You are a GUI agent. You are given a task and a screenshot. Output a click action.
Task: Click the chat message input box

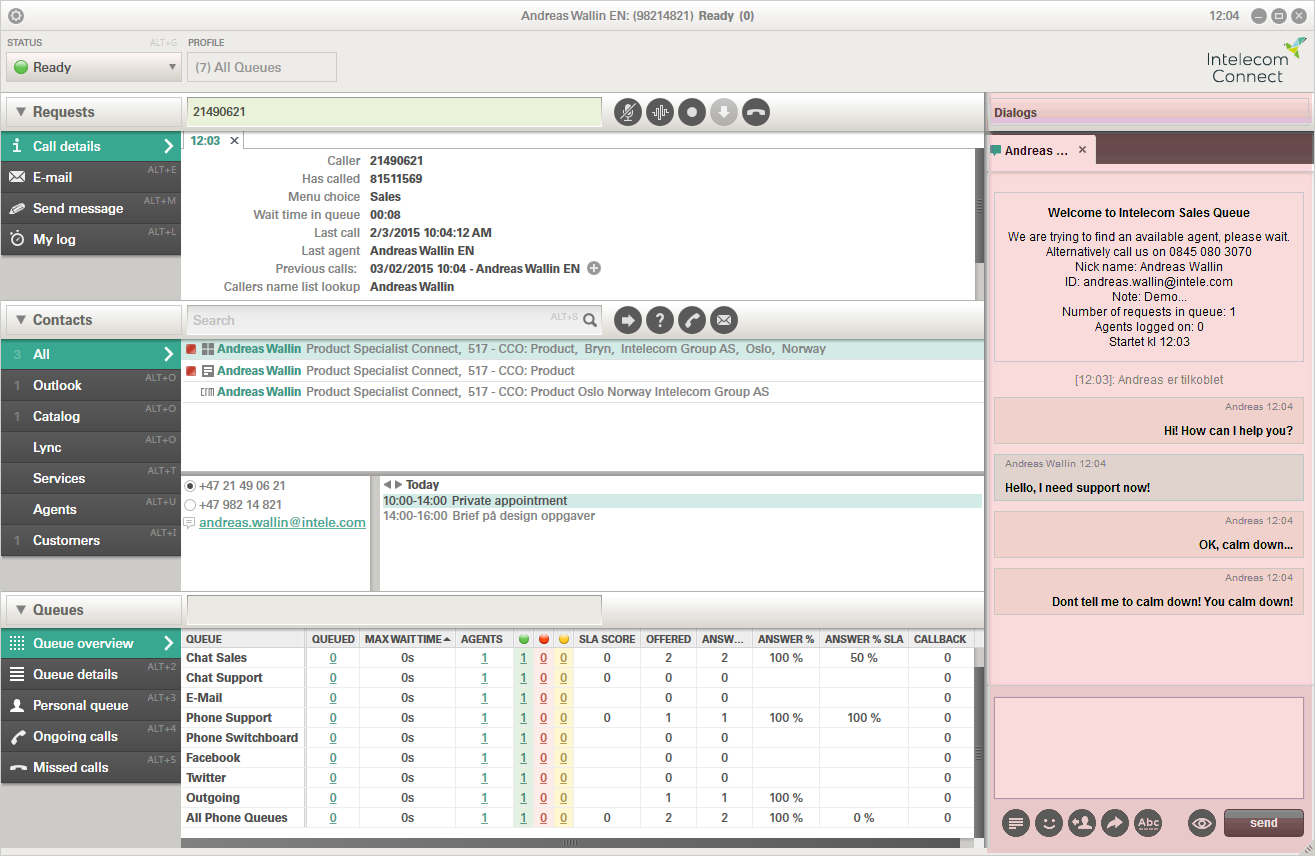tap(1148, 748)
